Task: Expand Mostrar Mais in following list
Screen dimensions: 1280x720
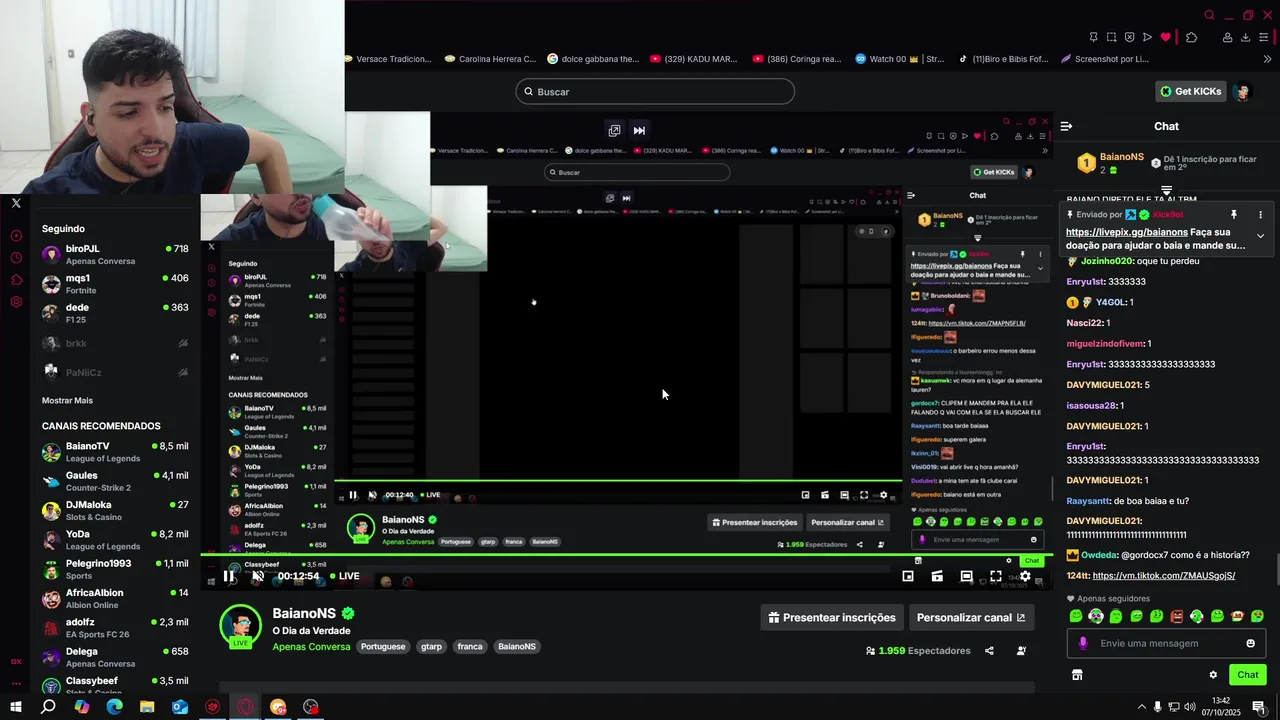Action: click(67, 400)
